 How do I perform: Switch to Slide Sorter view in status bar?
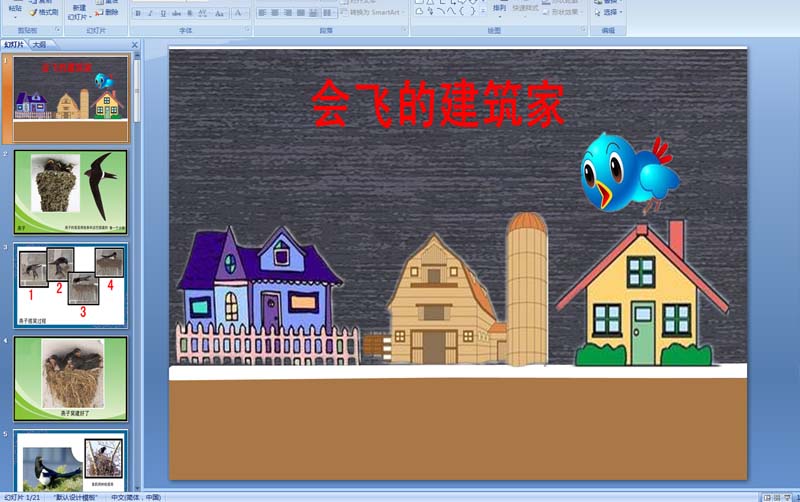(777, 497)
